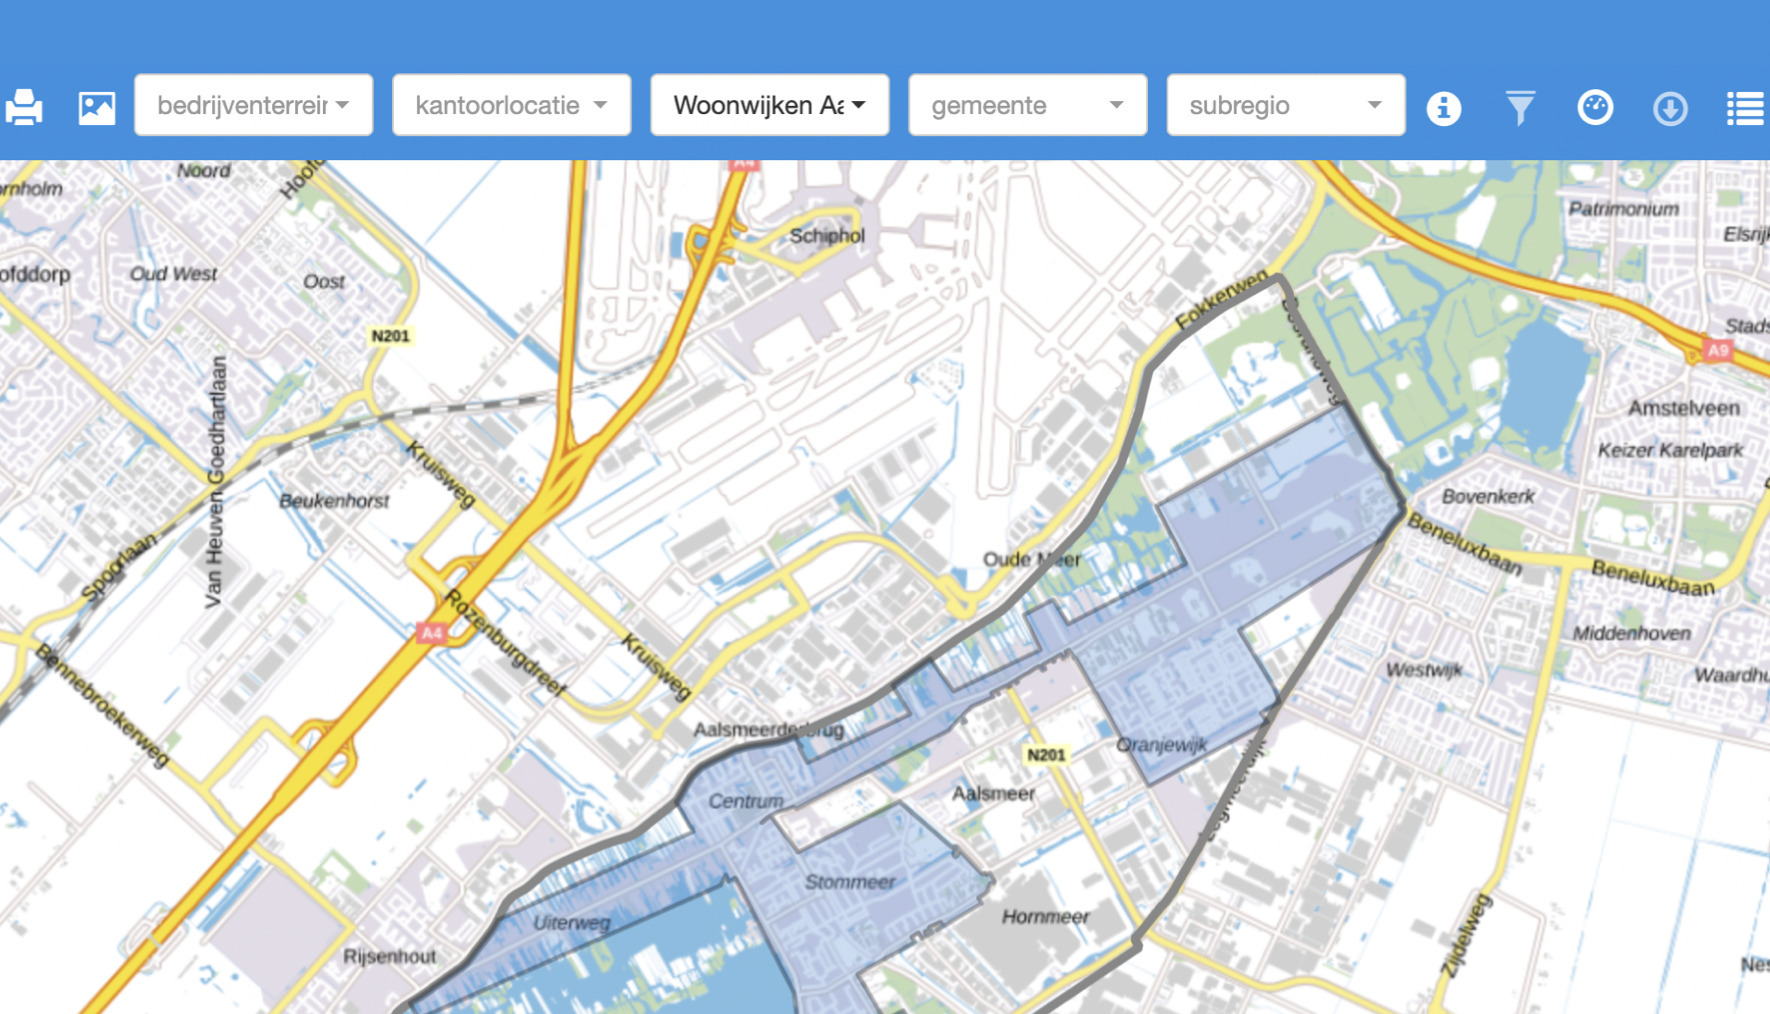Select the Stommeer neighborhood on the map
This screenshot has height=1014, width=1770.
click(850, 882)
